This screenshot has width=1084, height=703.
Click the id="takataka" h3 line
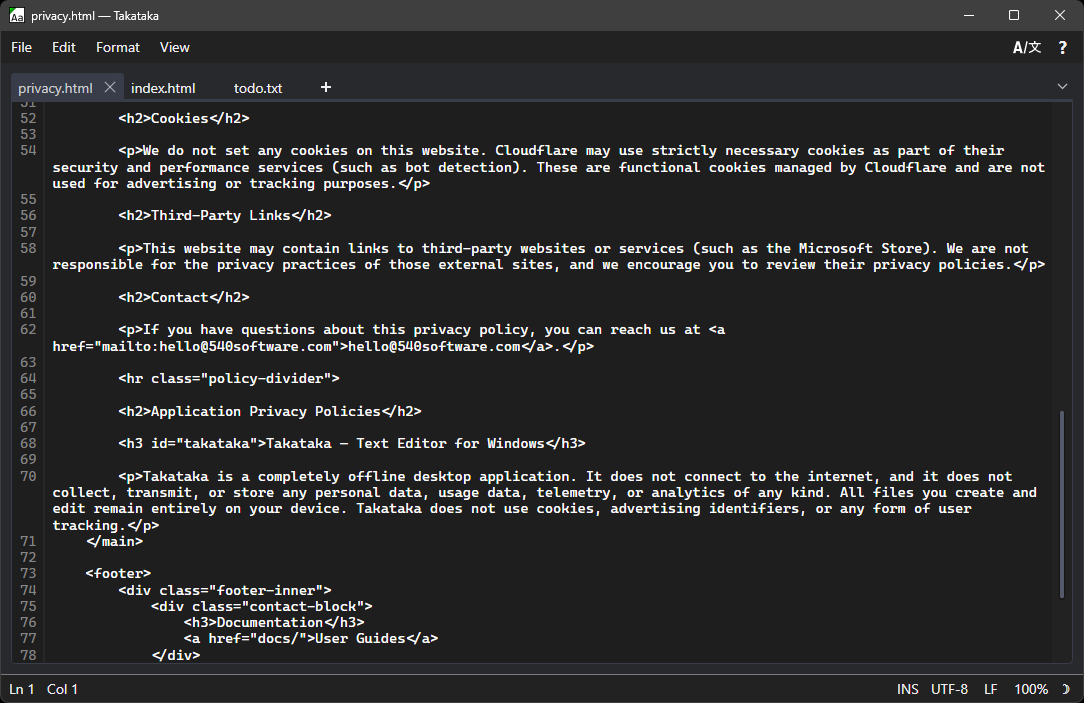352,444
